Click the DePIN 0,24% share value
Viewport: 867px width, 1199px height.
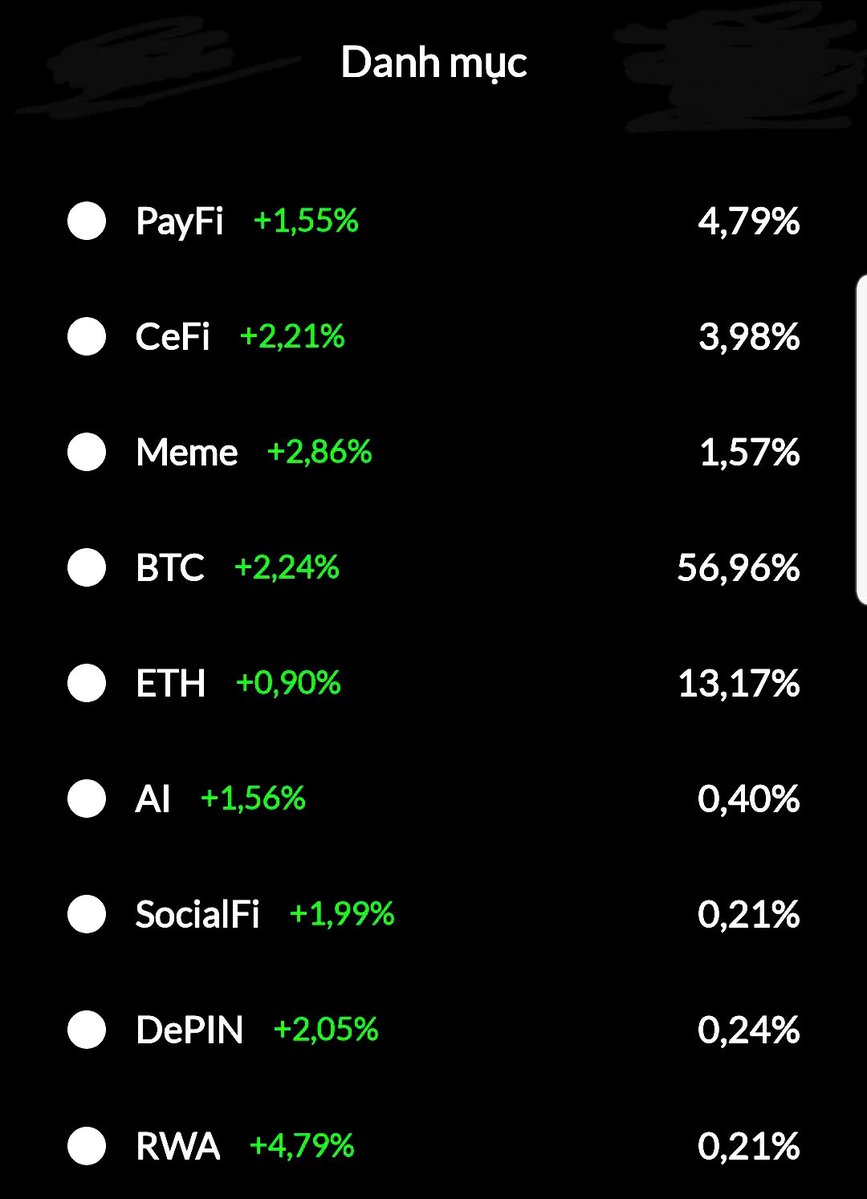tap(748, 1030)
